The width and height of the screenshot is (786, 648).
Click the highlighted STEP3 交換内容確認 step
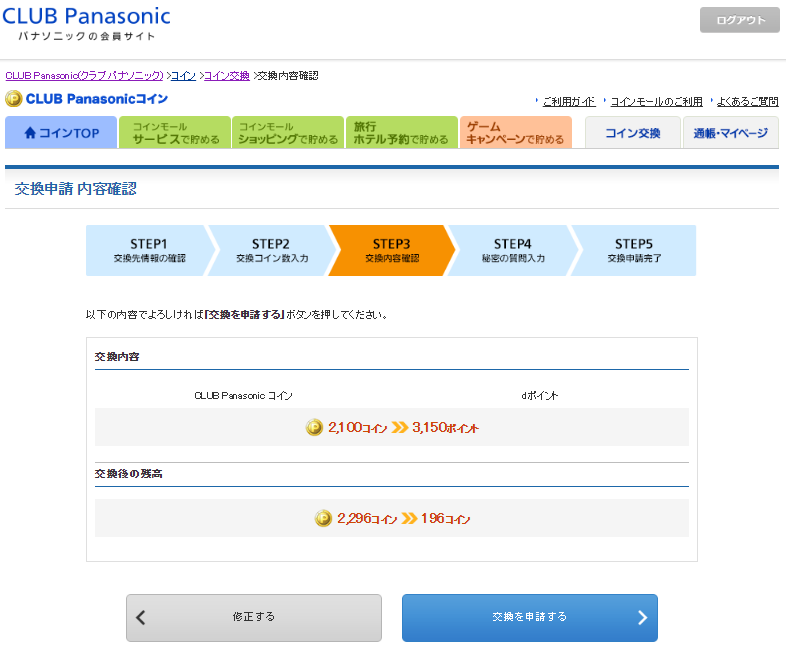392,250
